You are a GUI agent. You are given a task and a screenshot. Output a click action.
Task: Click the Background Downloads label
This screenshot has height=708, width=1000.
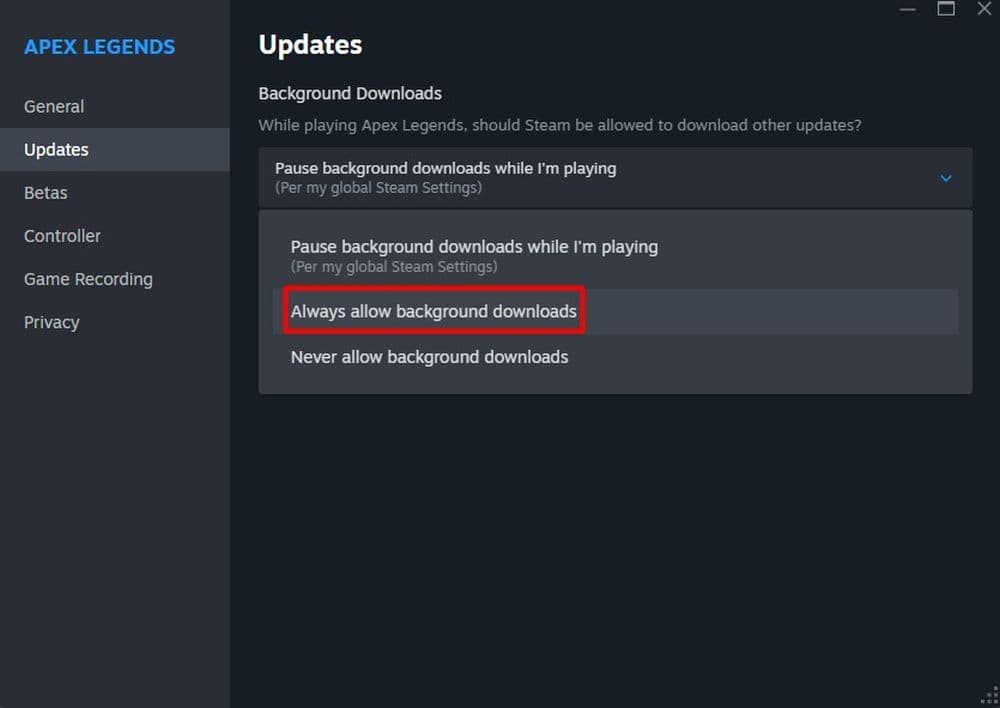click(x=350, y=93)
